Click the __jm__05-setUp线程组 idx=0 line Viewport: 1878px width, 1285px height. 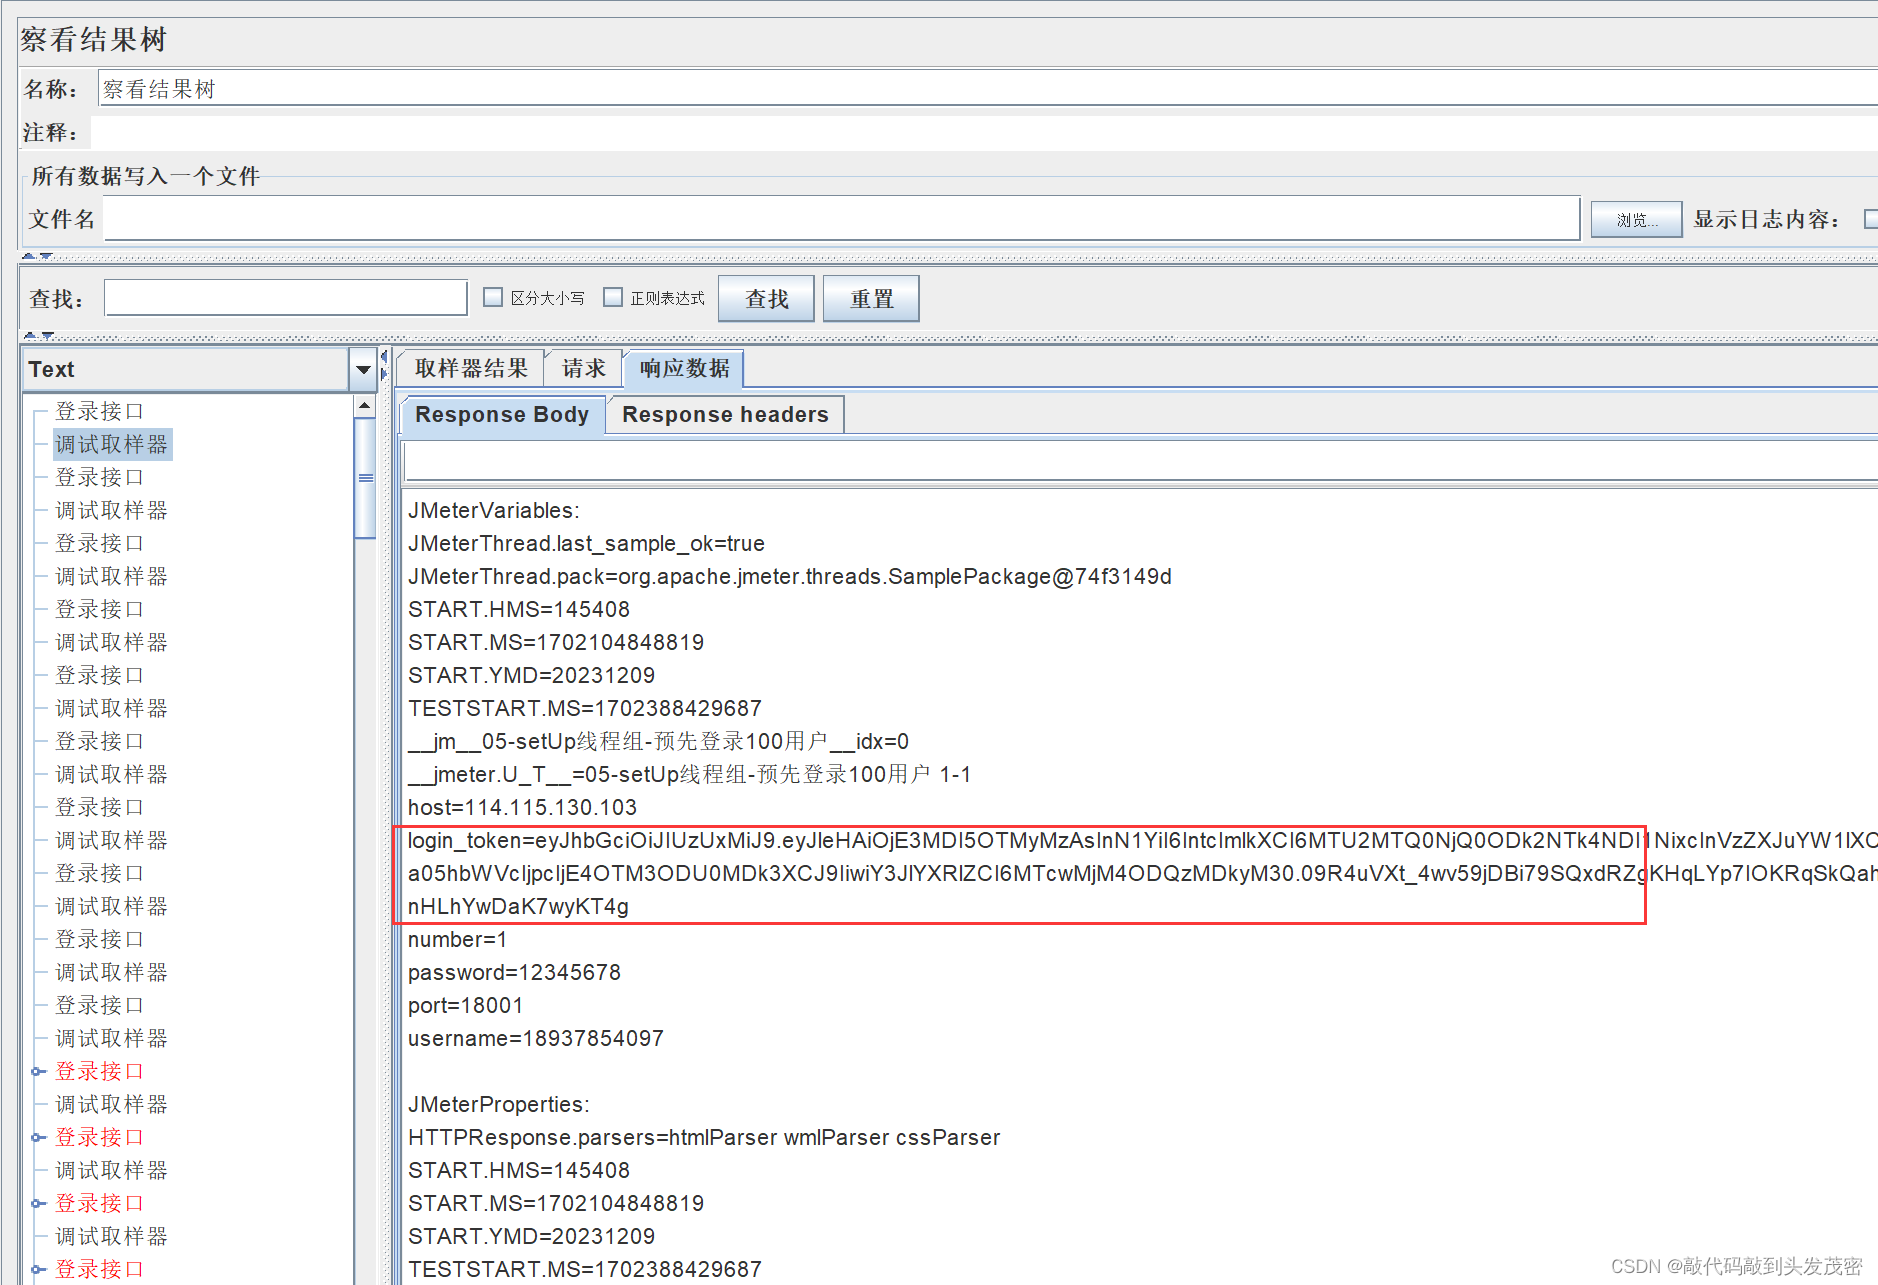click(658, 741)
